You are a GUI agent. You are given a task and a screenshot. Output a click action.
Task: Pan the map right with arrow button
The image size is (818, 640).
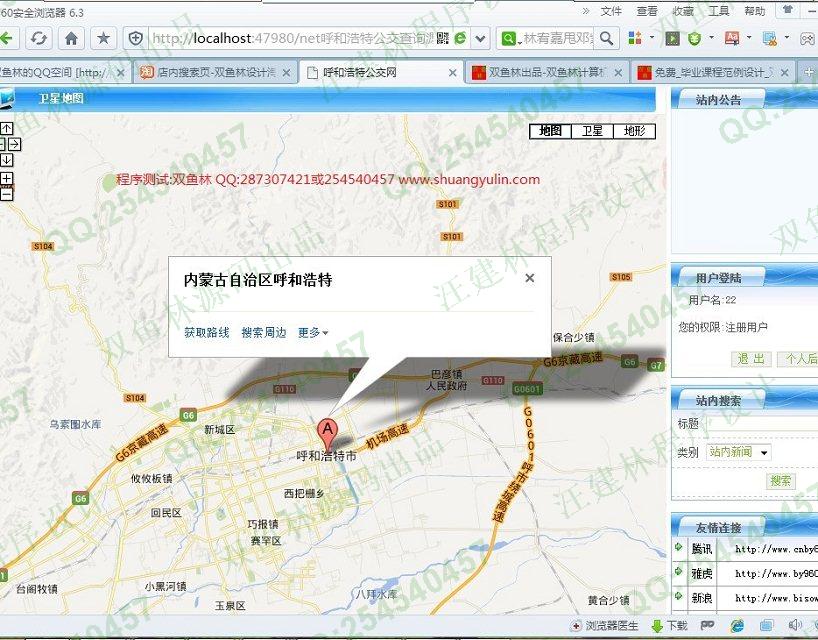(15, 144)
